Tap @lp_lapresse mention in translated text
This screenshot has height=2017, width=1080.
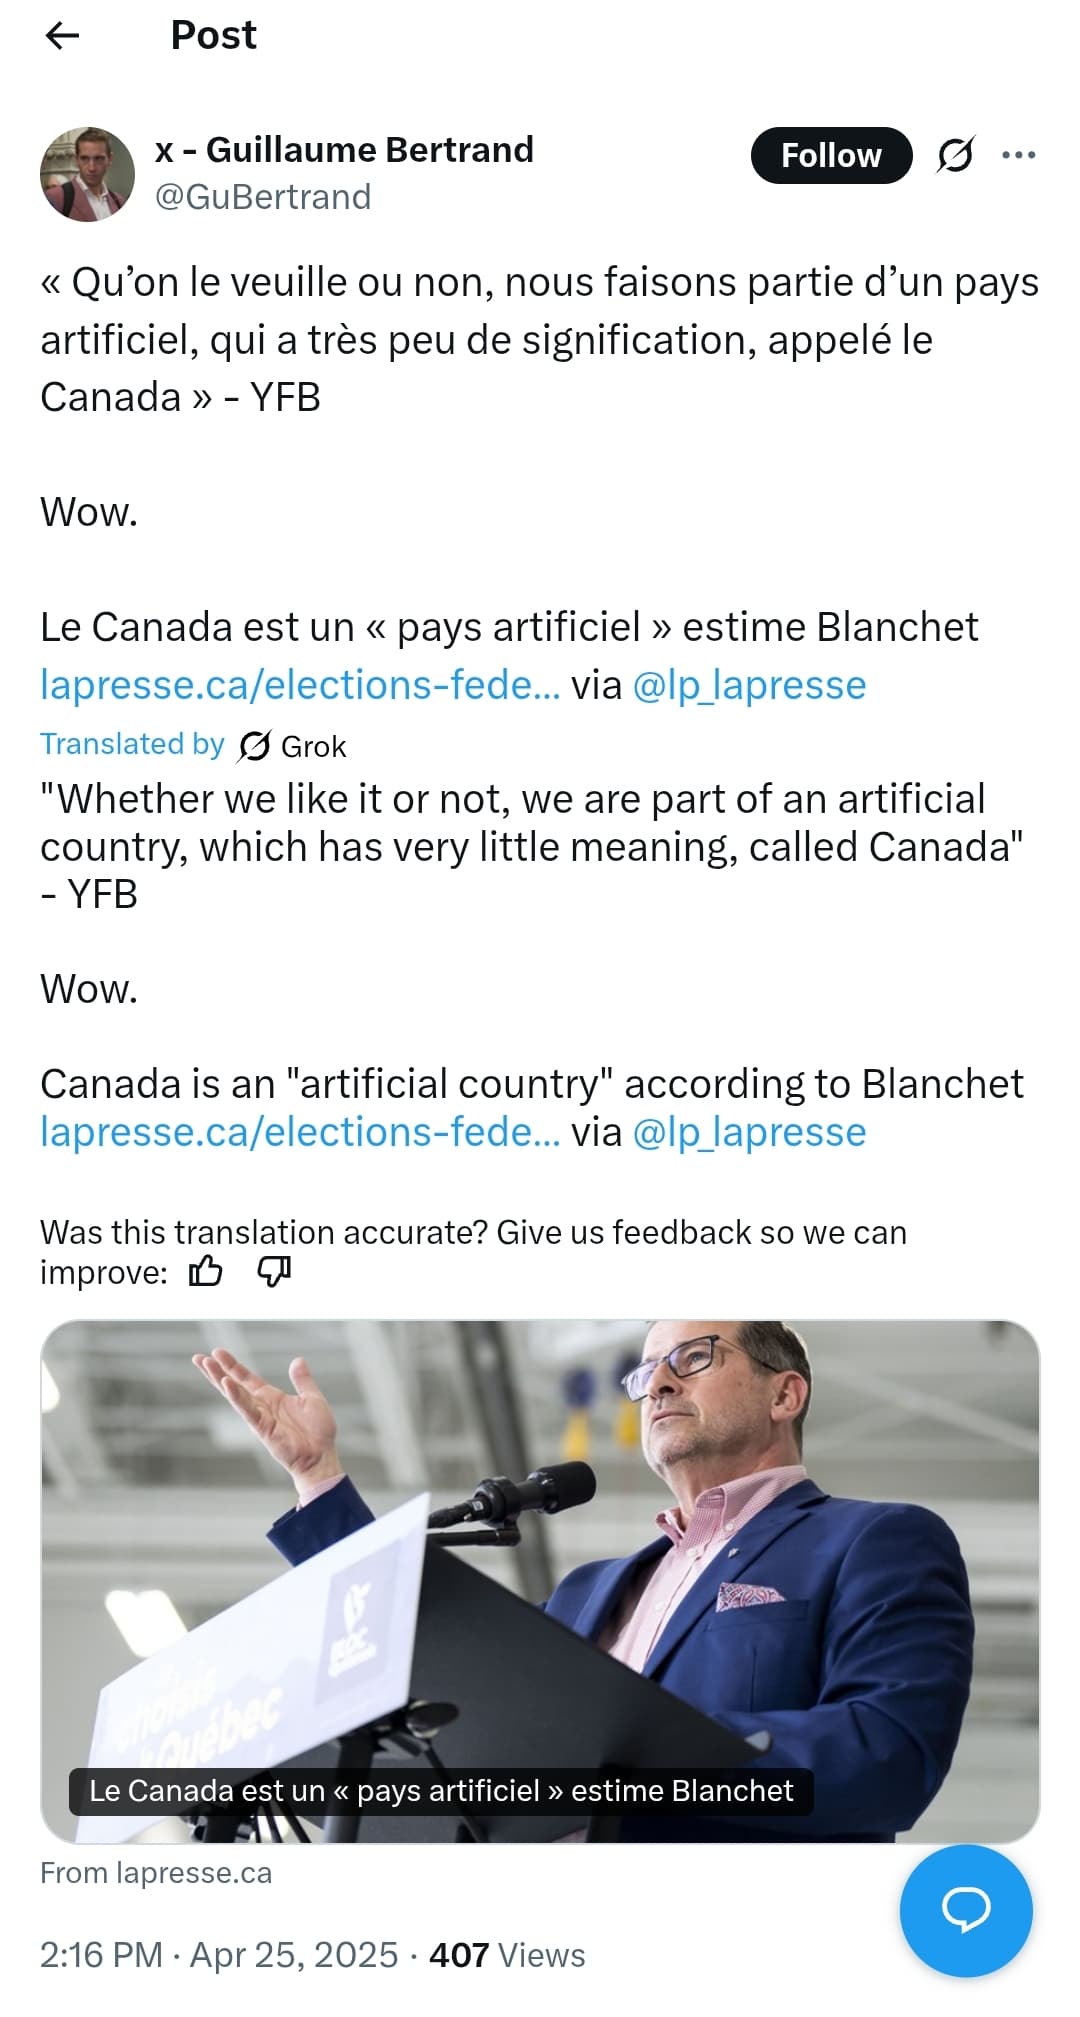(749, 1132)
